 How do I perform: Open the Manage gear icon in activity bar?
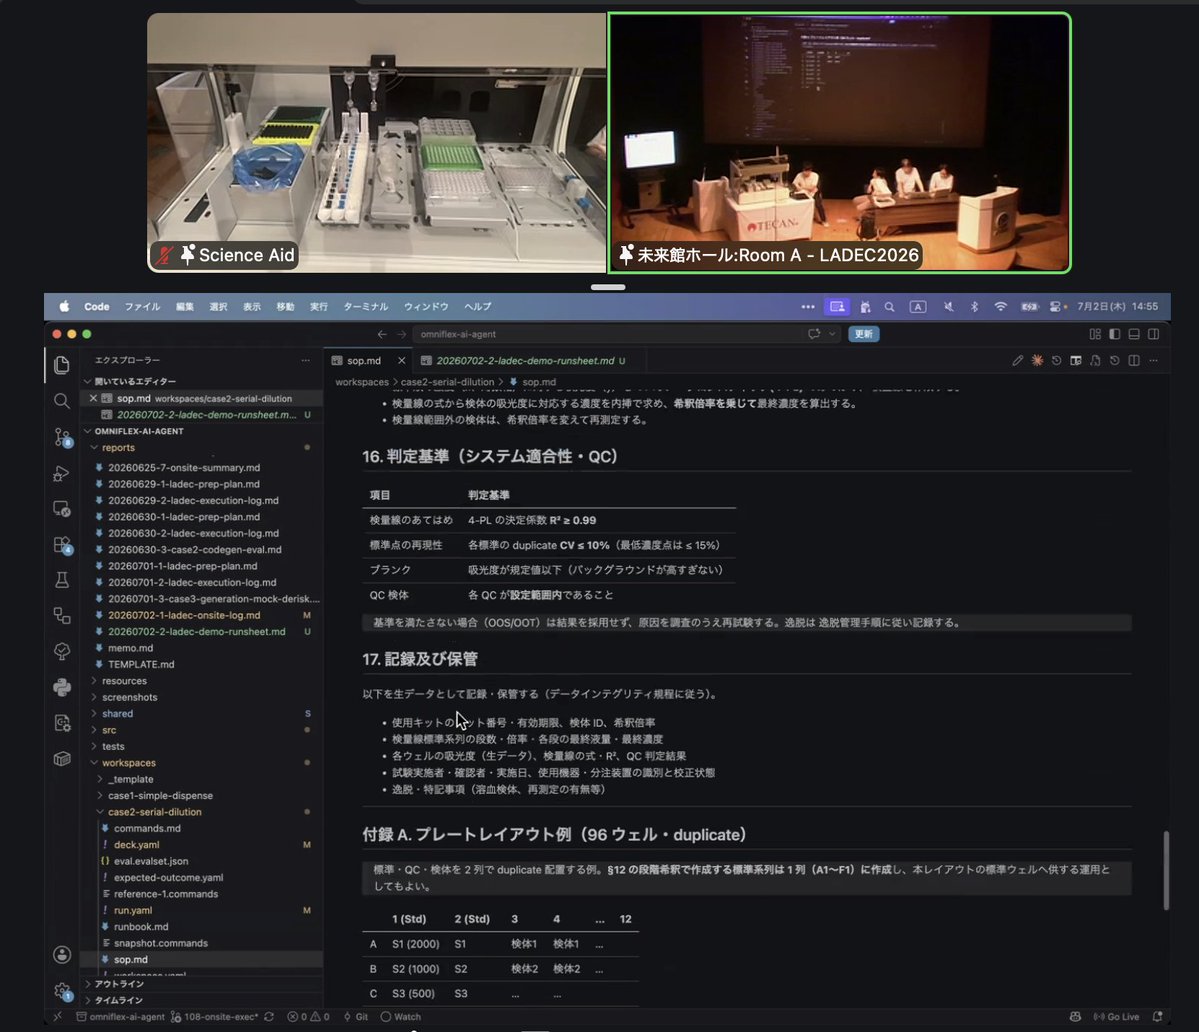(62, 991)
